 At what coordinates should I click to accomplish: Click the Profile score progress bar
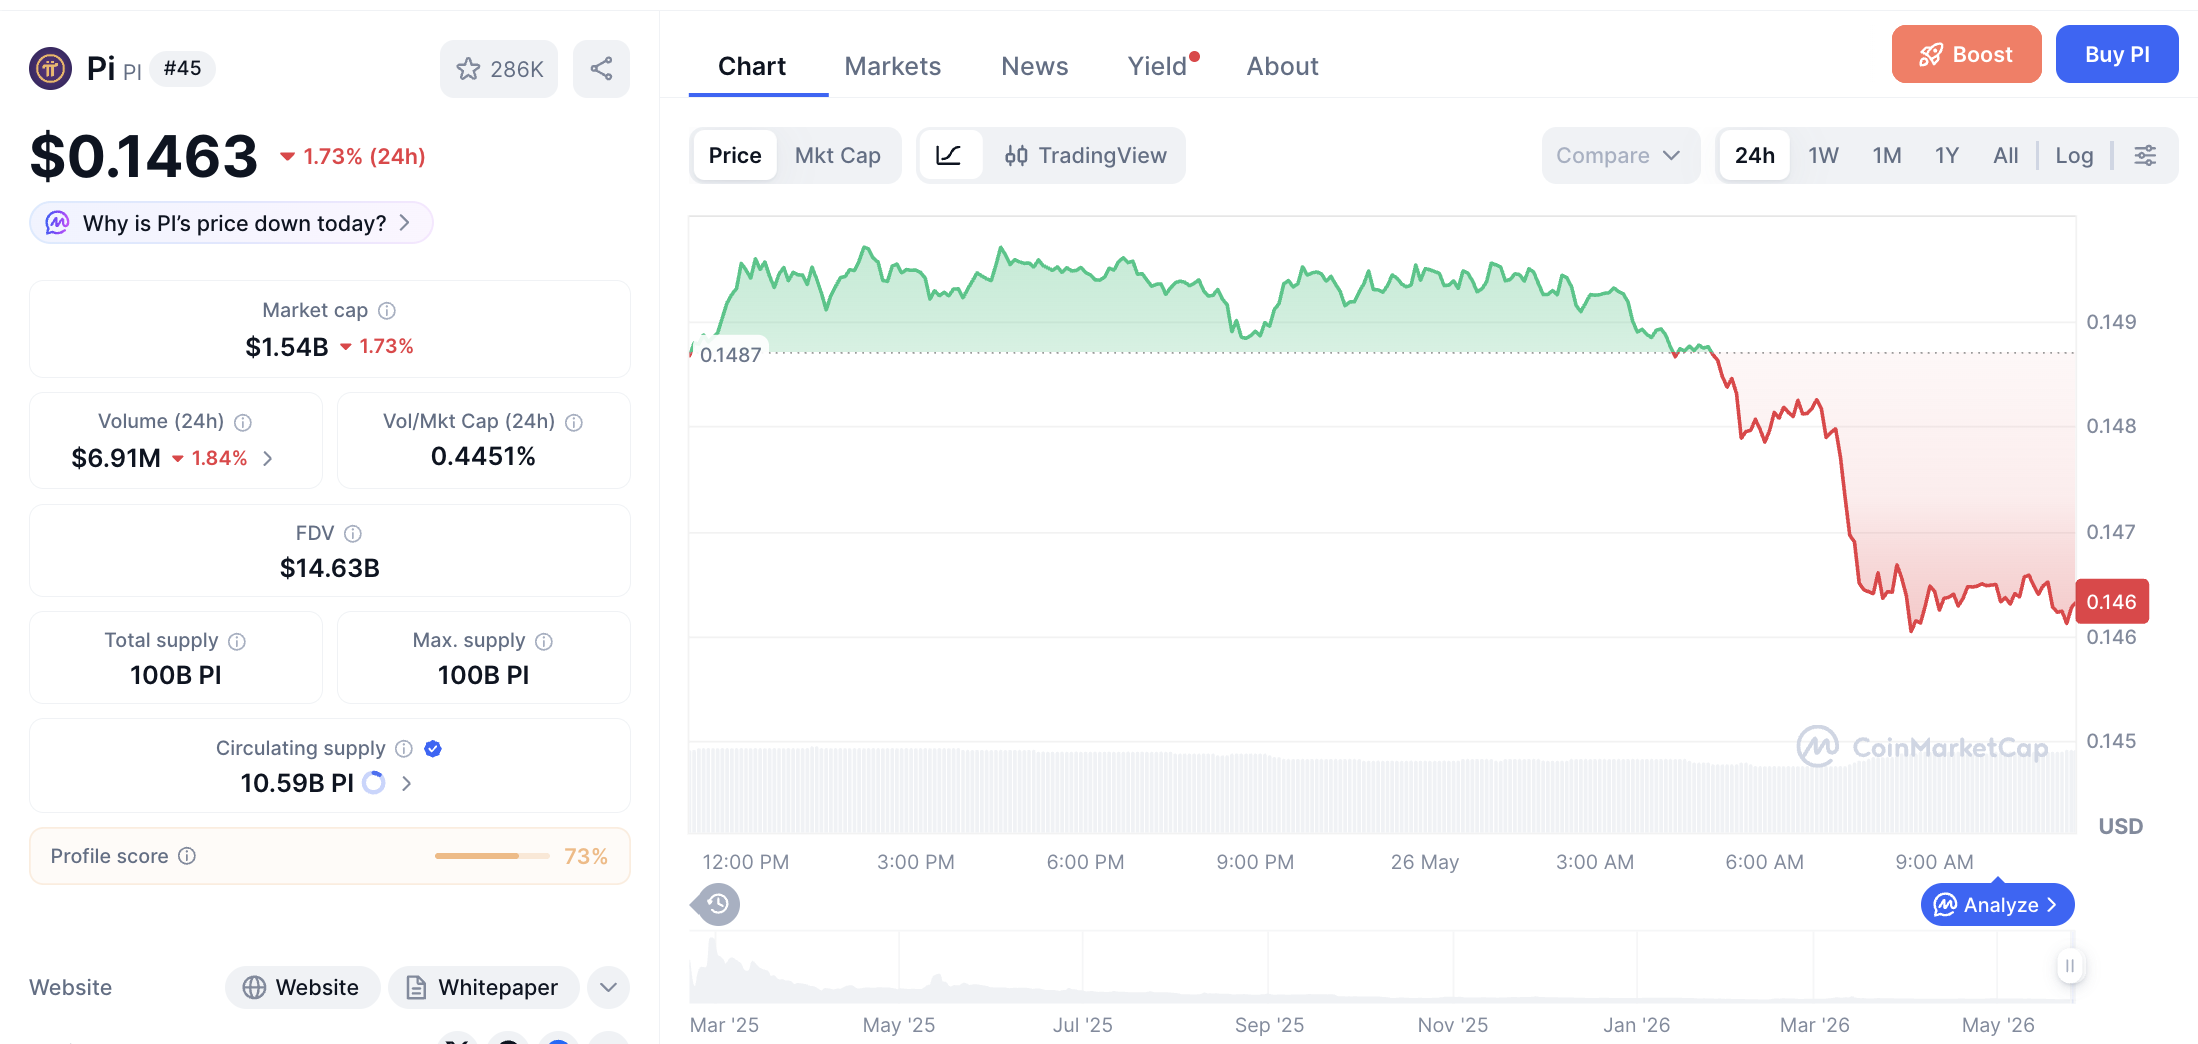492,856
